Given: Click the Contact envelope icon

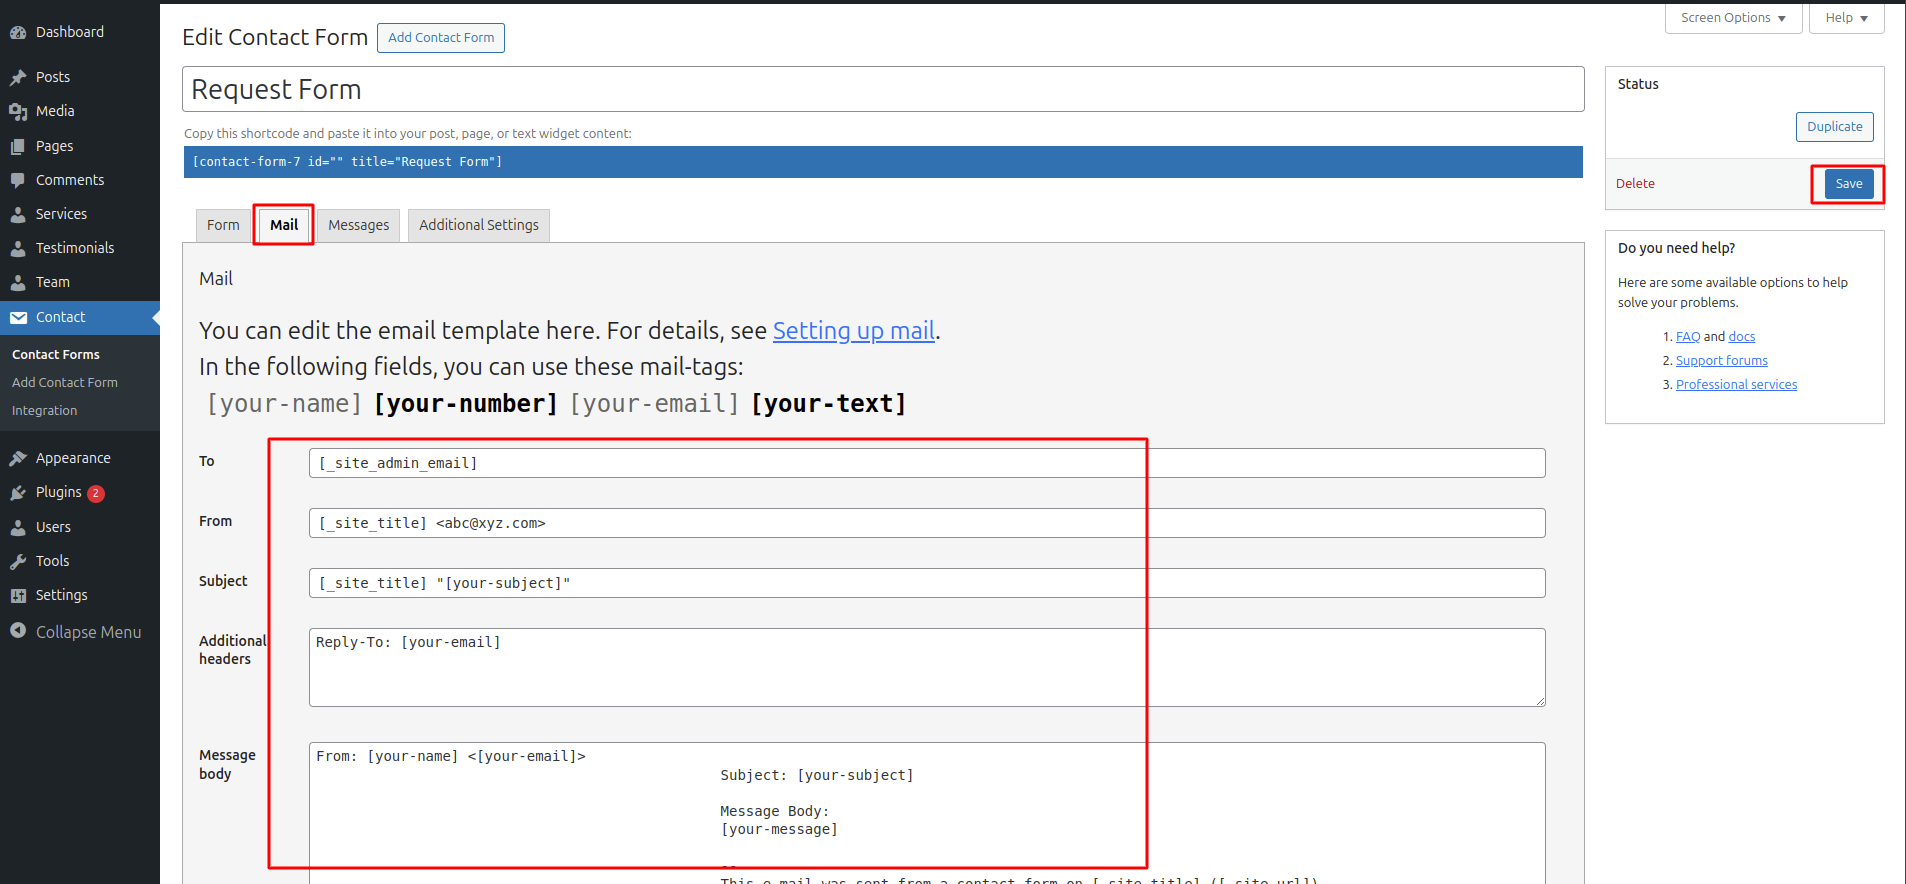Looking at the screenshot, I should coord(18,317).
